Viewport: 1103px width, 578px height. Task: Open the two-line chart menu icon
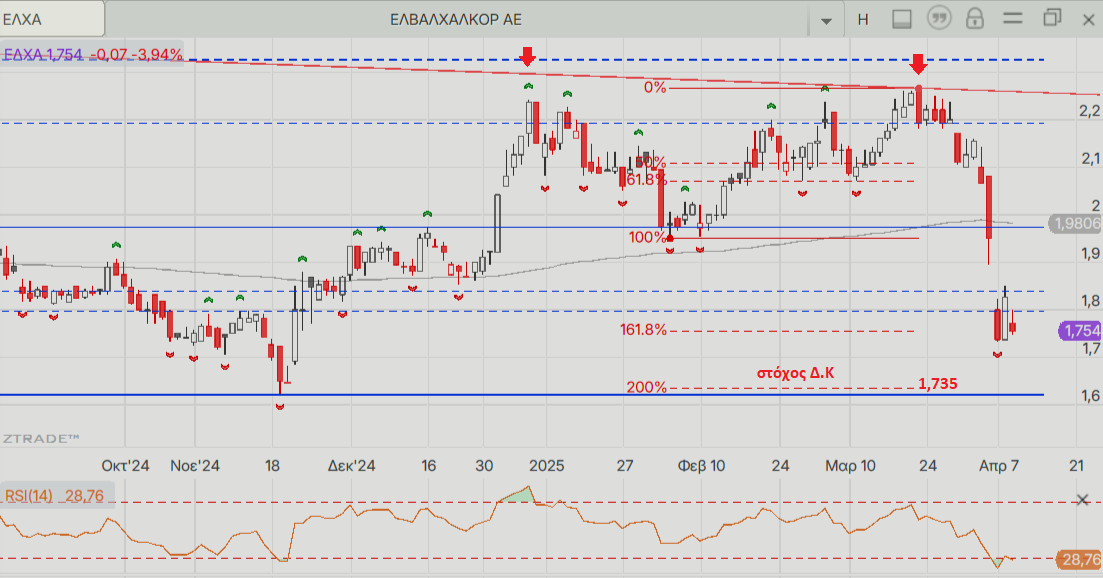(1013, 18)
